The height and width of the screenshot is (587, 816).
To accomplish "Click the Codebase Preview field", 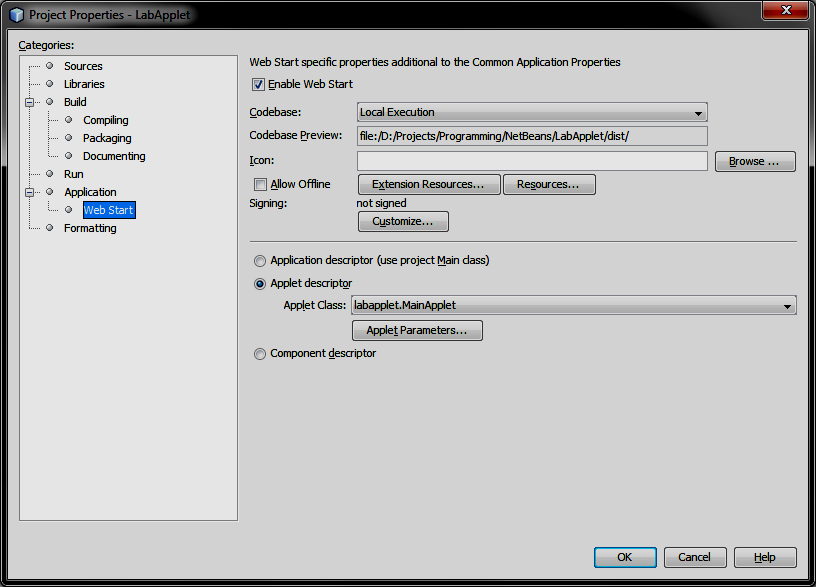I will (532, 136).
